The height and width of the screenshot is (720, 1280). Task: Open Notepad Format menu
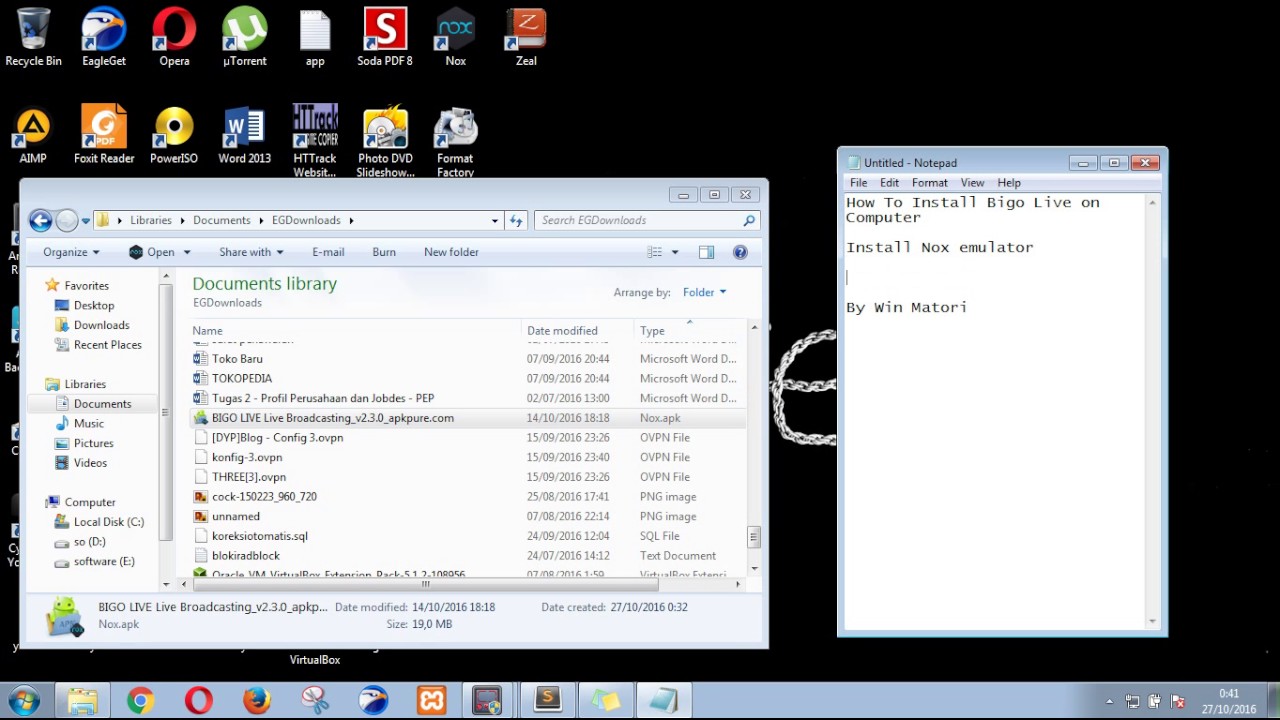pyautogui.click(x=929, y=183)
